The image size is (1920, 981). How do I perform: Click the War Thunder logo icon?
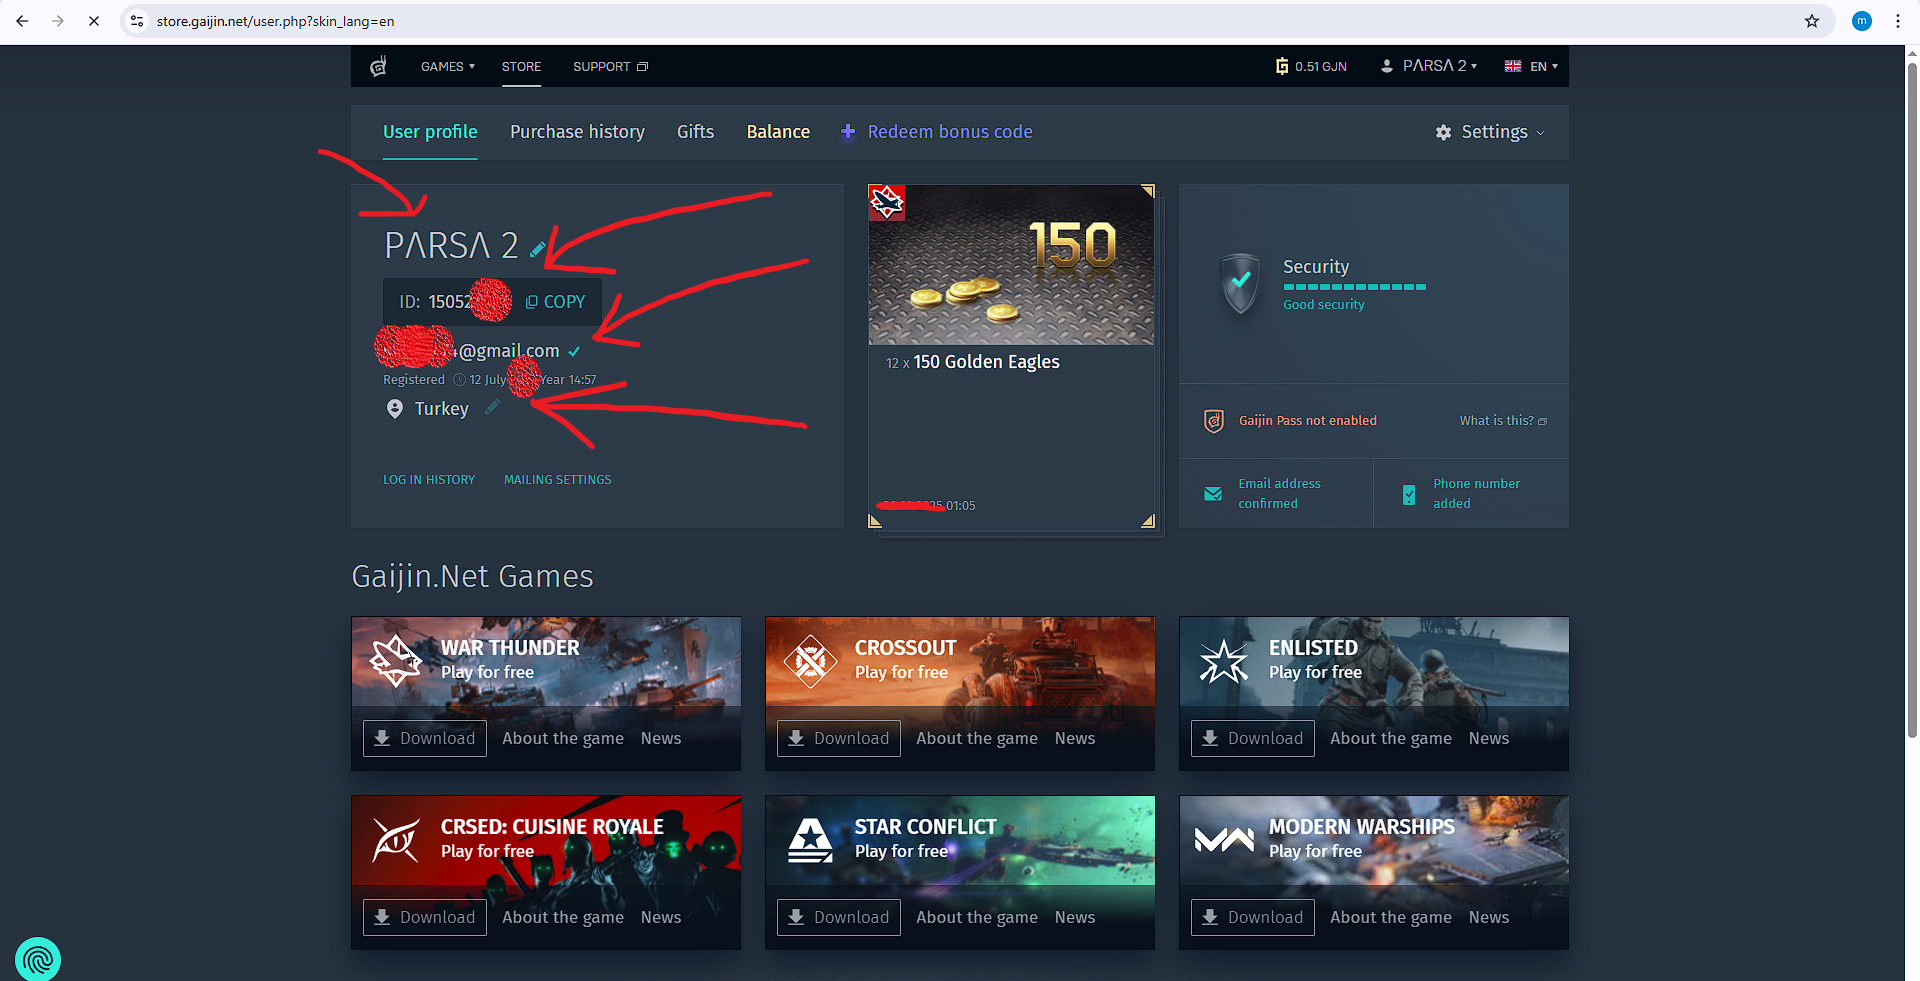(x=396, y=660)
